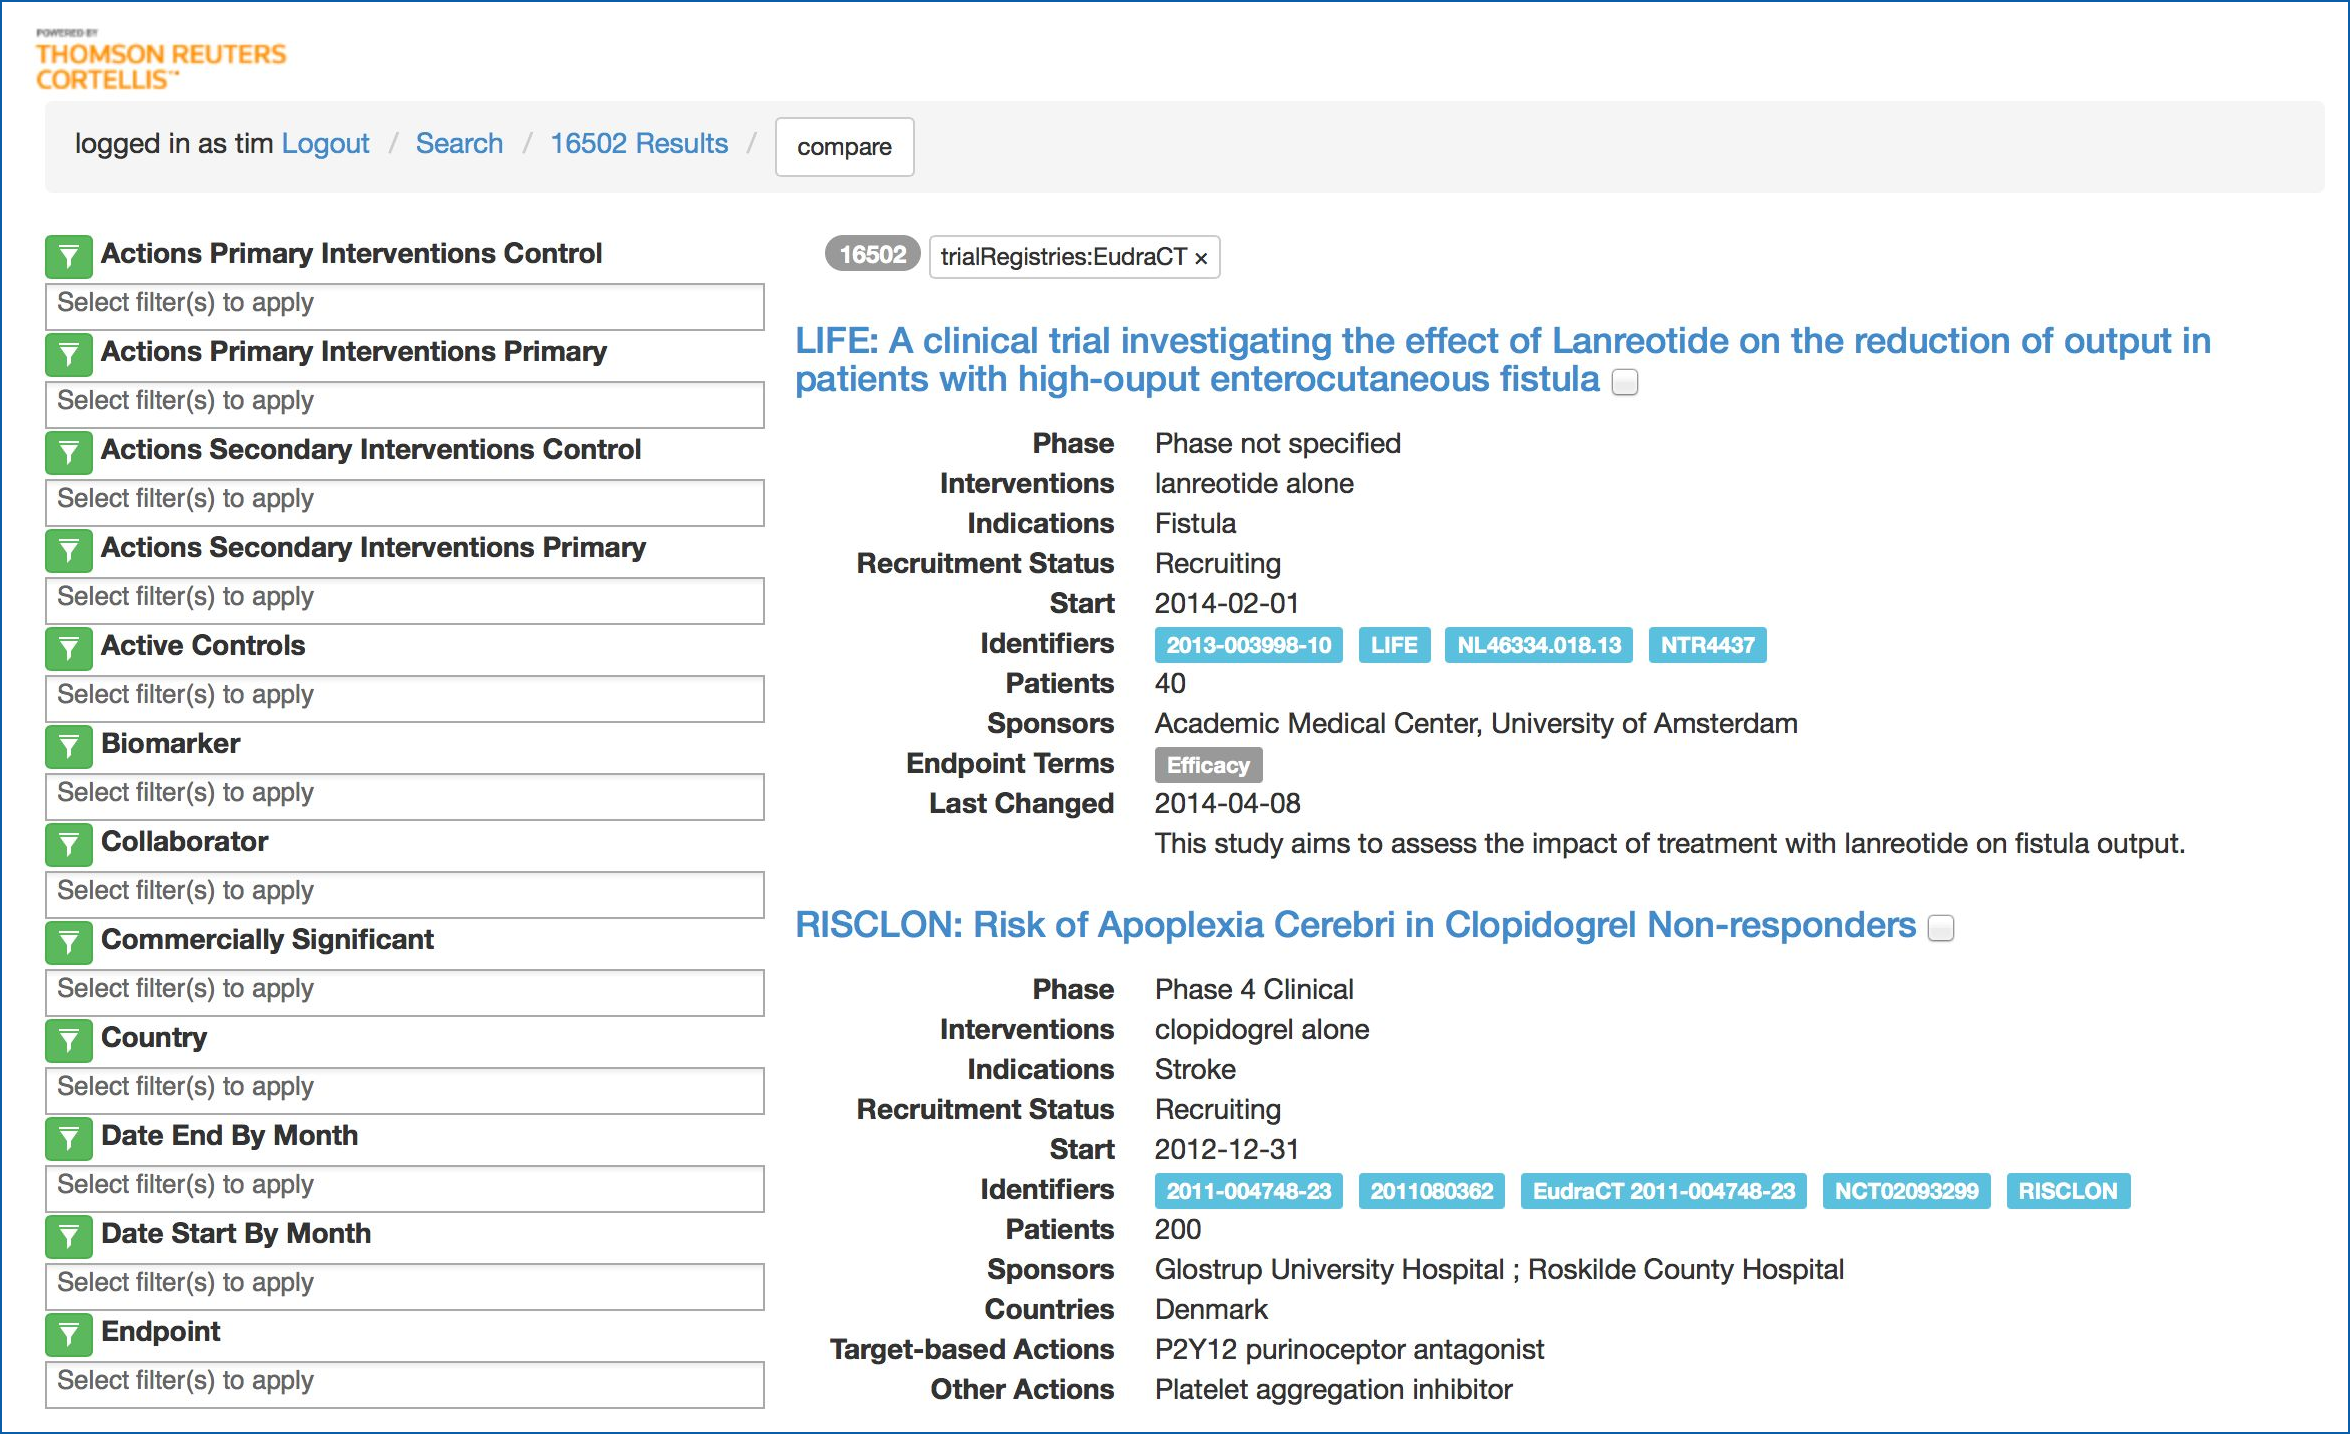Remove the trialRegistries:EudraCT filter tag

point(1201,259)
